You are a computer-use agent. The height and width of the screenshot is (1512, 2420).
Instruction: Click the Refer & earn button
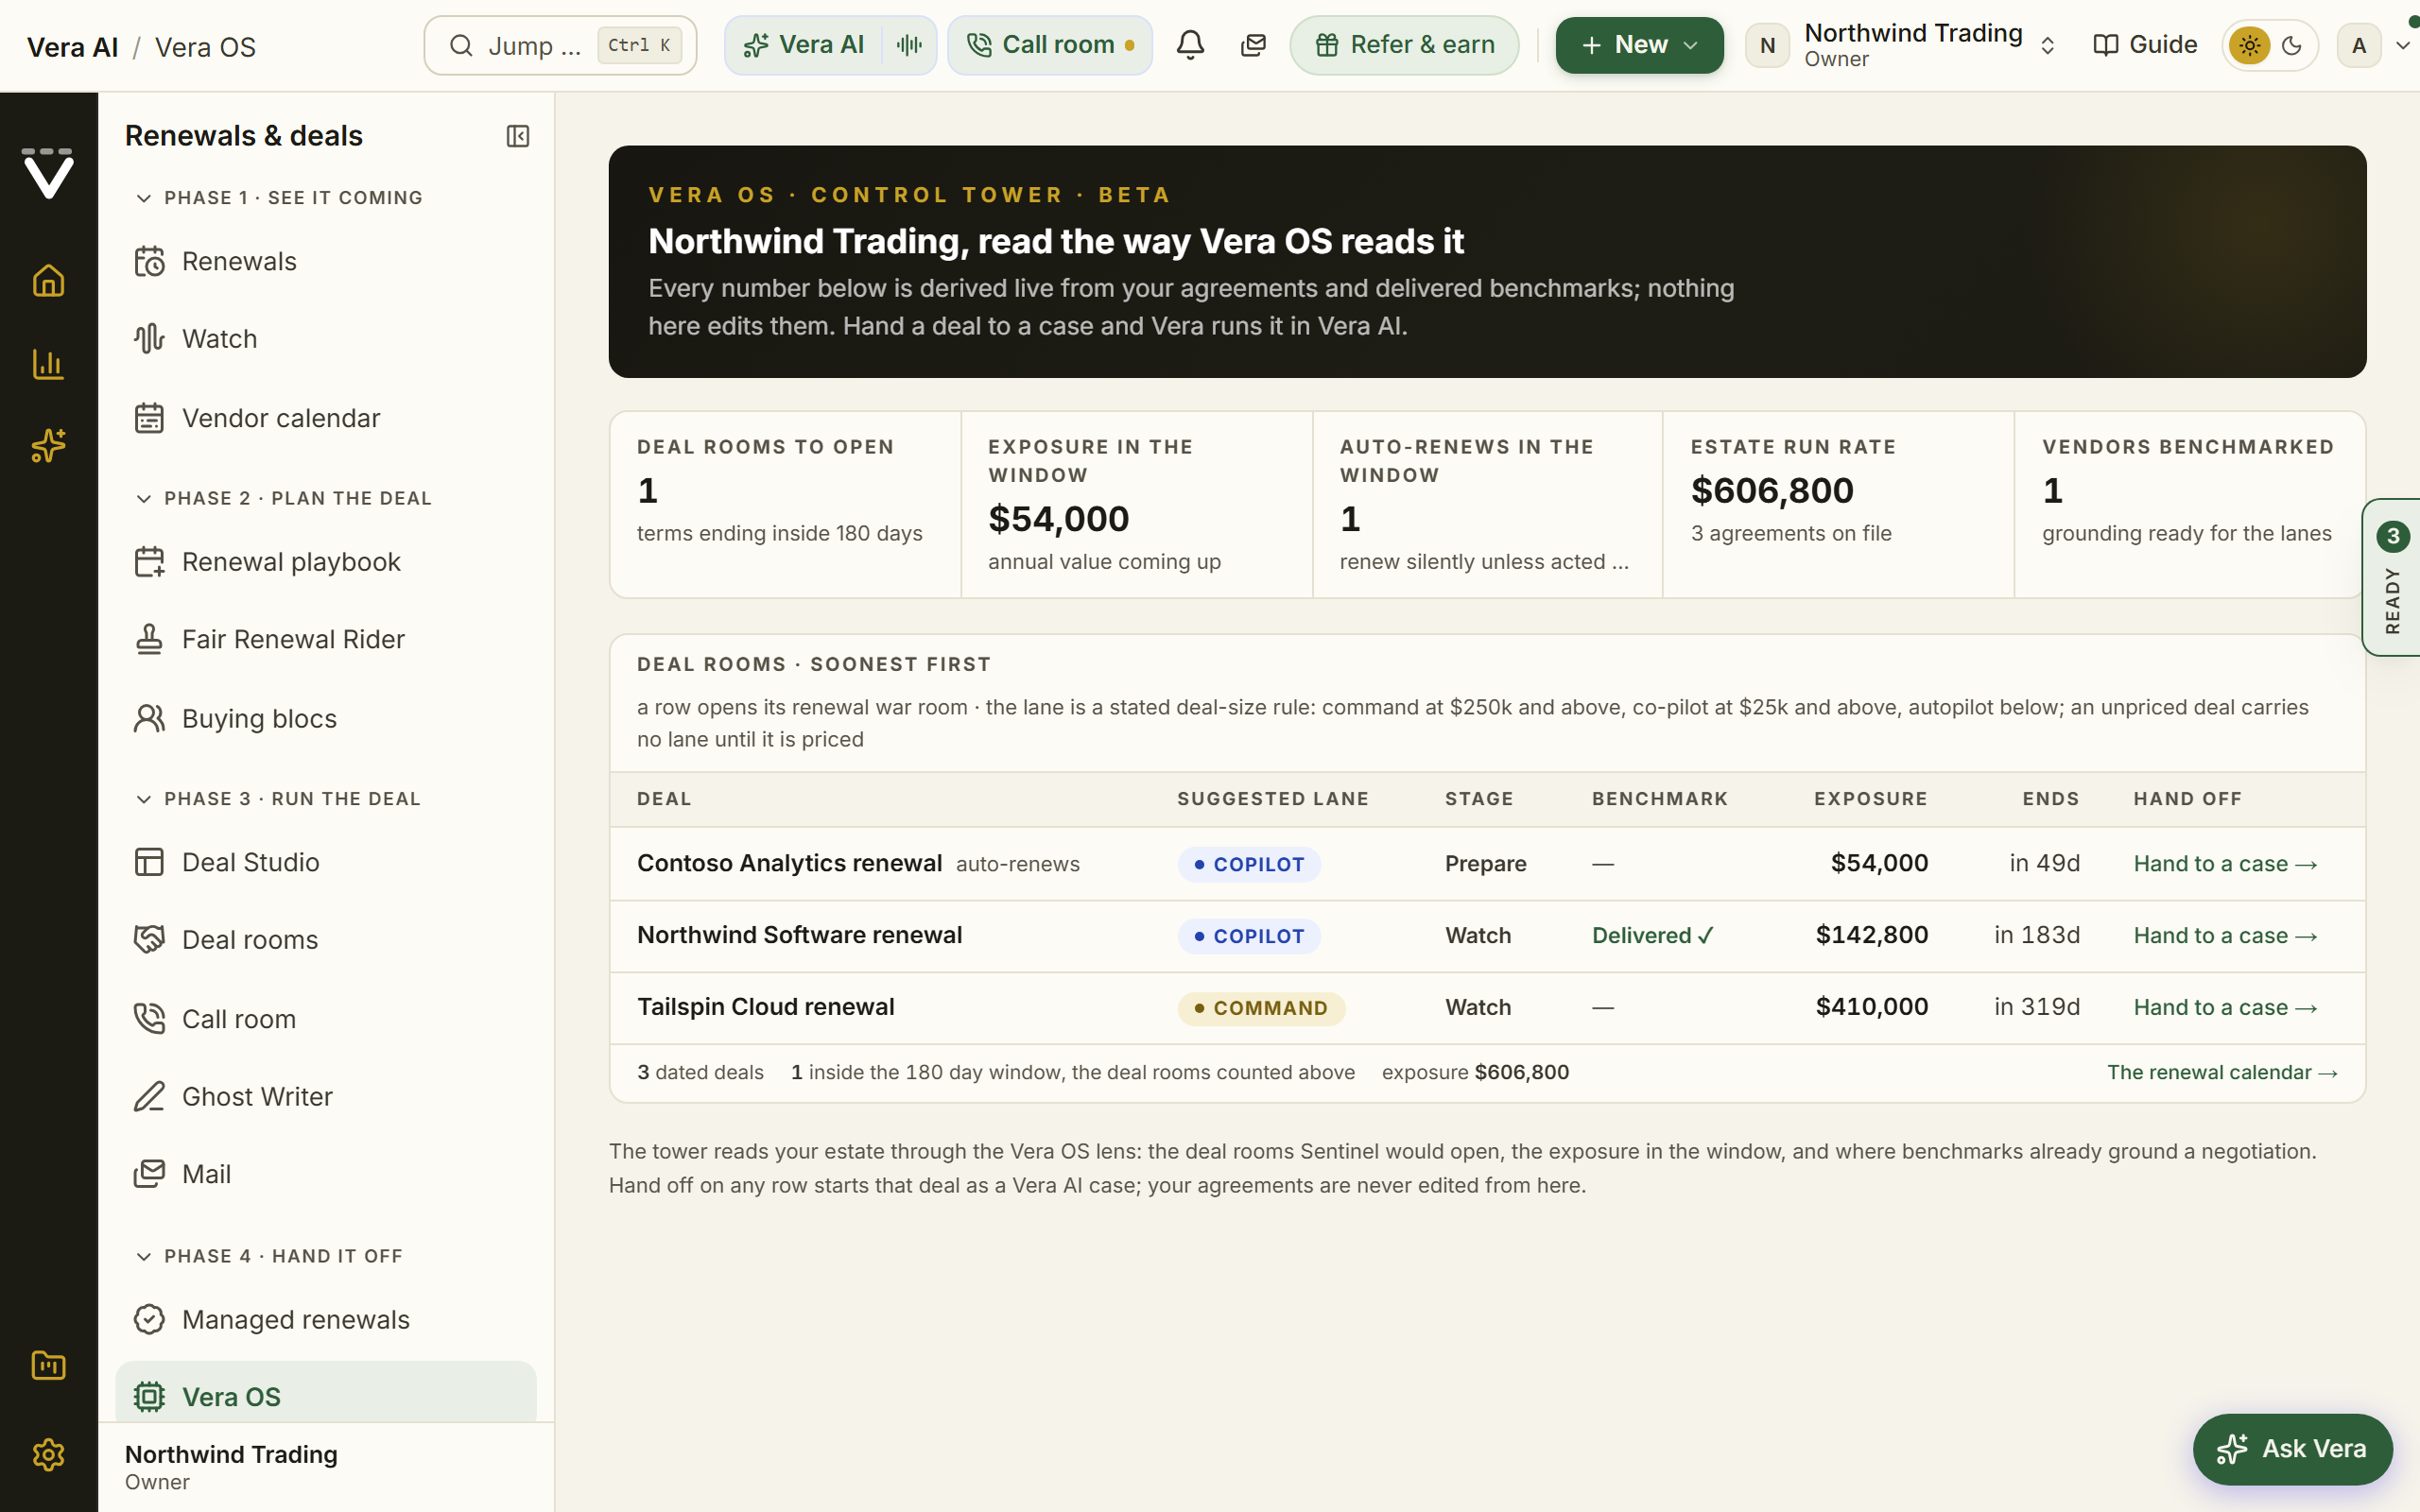tap(1404, 45)
